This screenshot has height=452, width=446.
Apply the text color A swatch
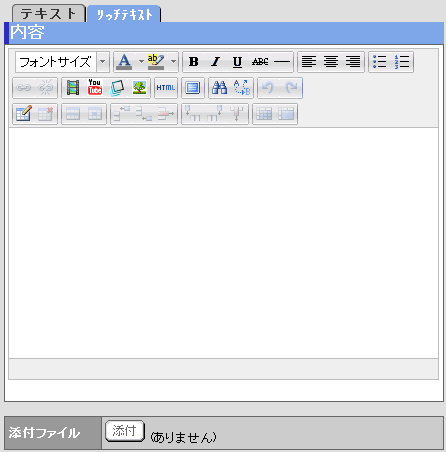click(x=124, y=62)
